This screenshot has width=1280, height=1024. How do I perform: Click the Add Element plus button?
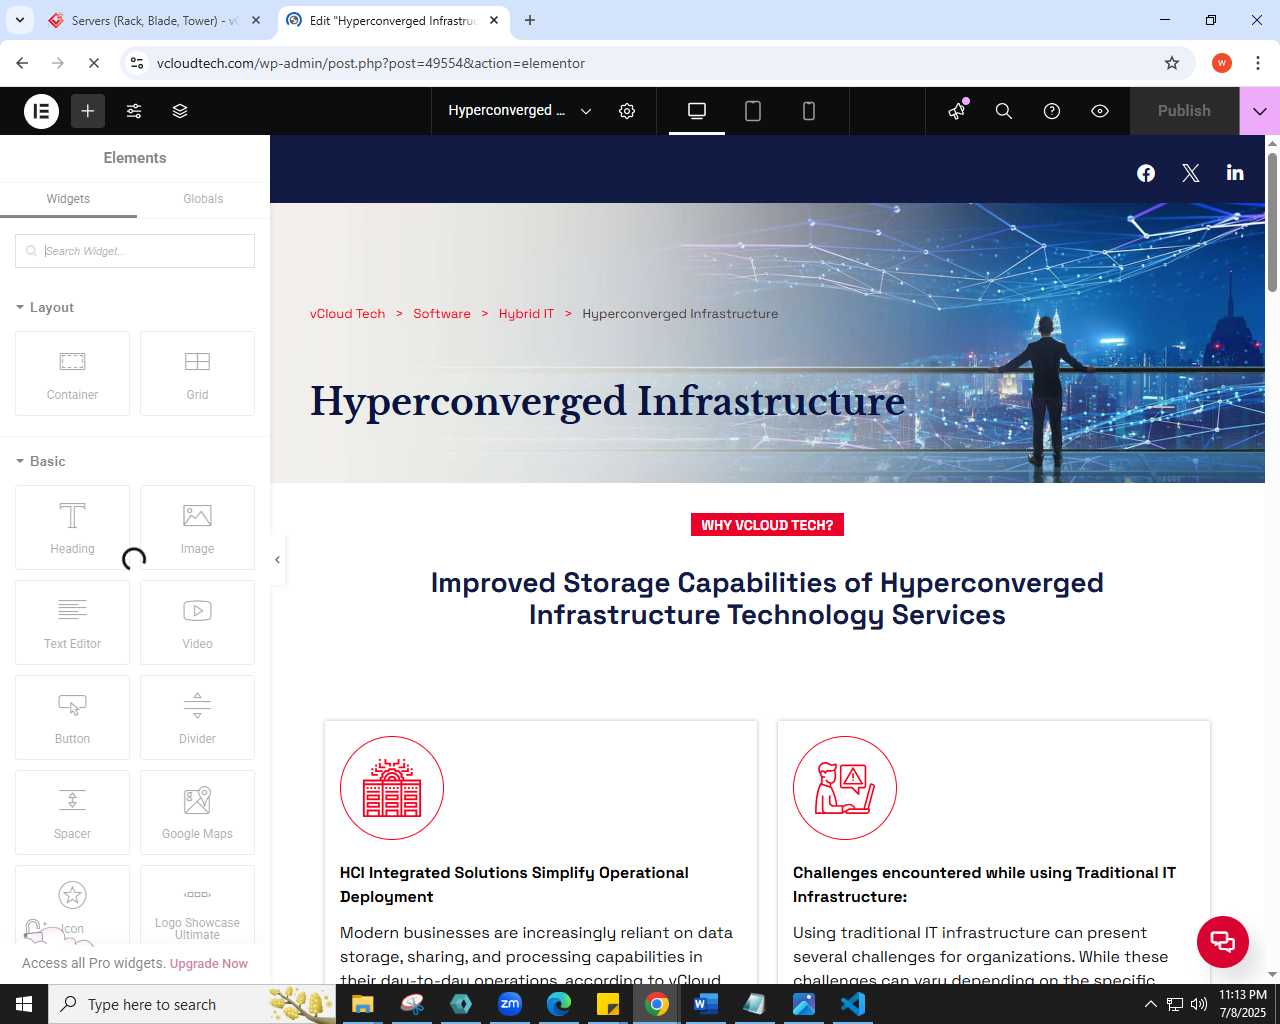[88, 111]
